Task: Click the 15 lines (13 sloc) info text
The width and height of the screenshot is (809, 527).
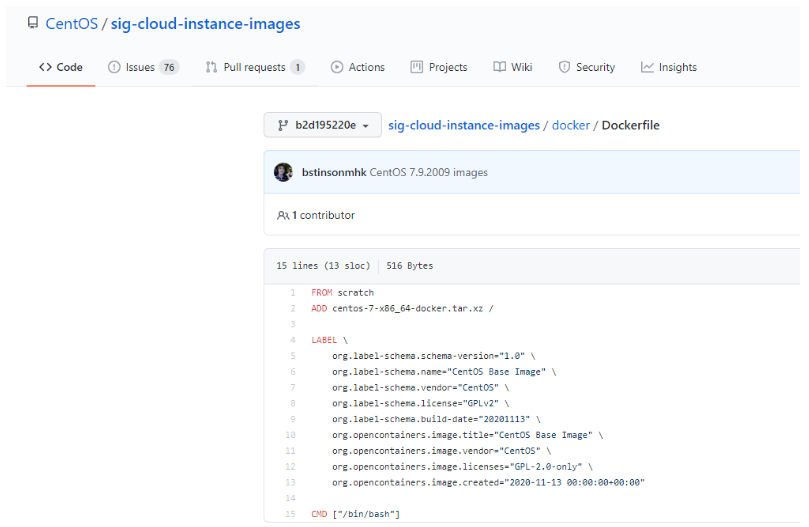Action: click(323, 266)
